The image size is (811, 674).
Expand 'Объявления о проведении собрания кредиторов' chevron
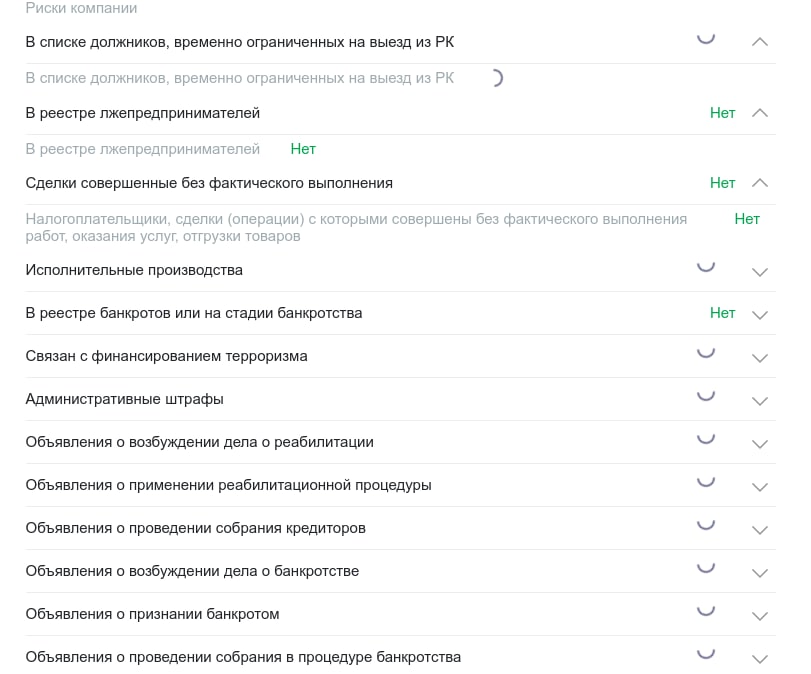coord(759,530)
